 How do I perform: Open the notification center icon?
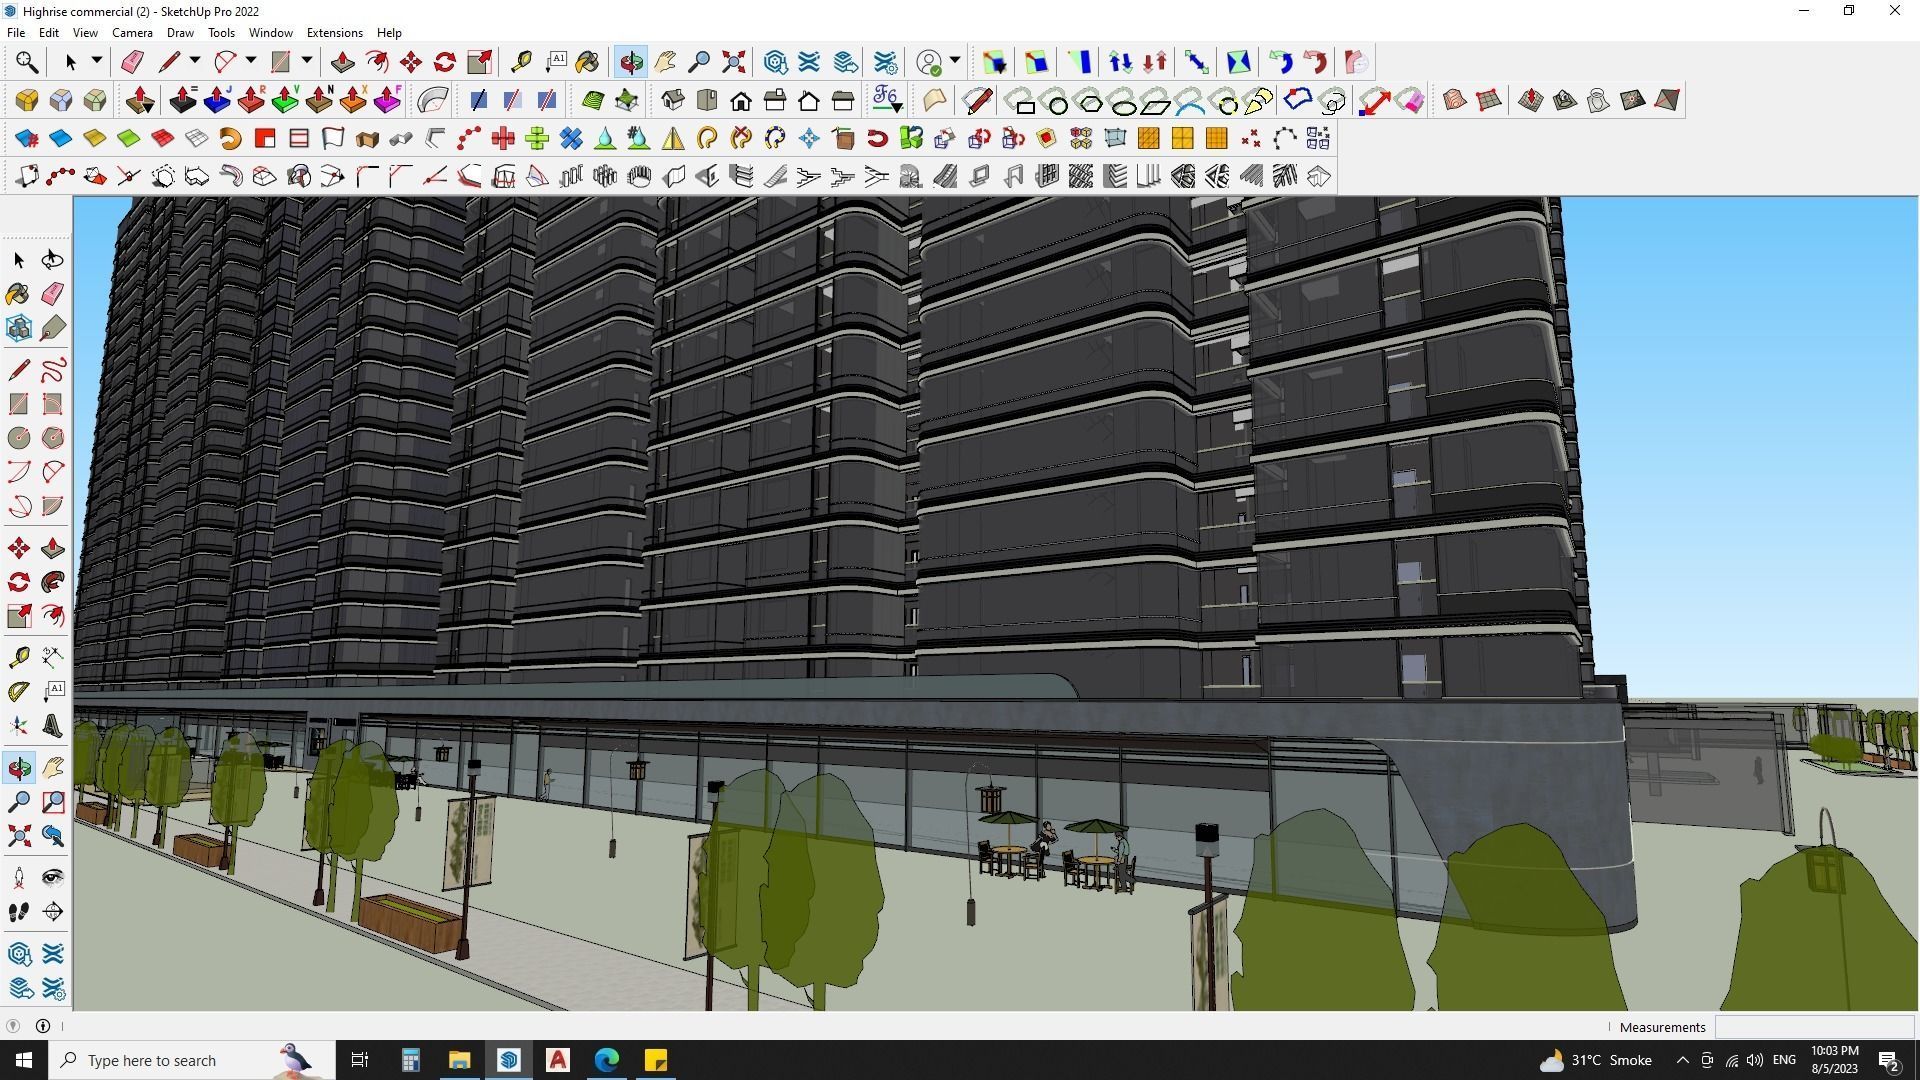point(1889,1060)
